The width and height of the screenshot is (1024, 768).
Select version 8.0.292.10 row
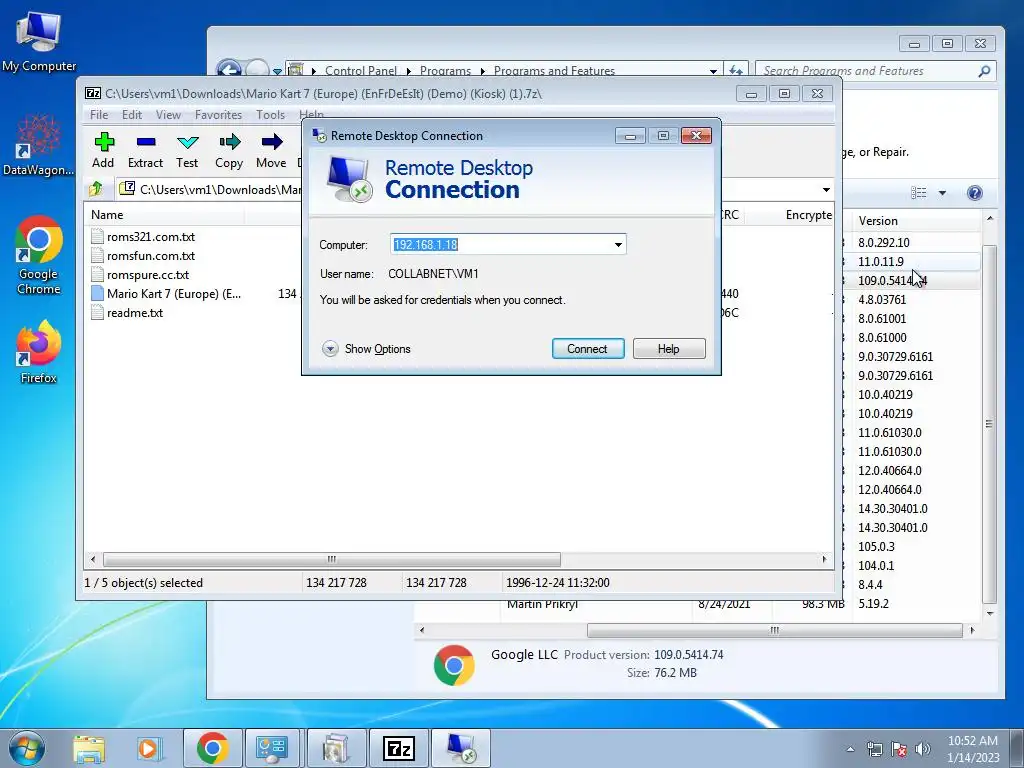[916, 242]
